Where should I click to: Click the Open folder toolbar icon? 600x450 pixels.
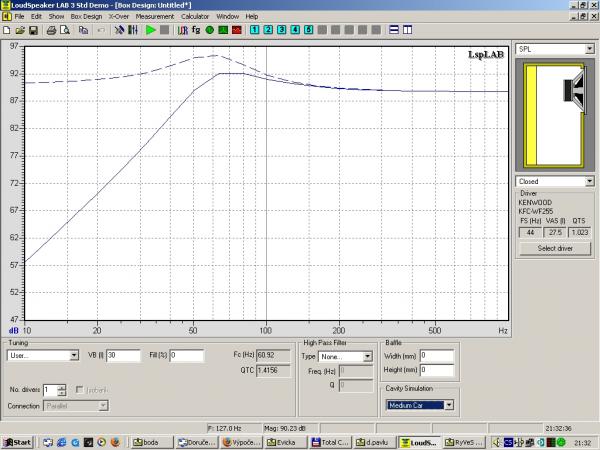click(x=21, y=30)
